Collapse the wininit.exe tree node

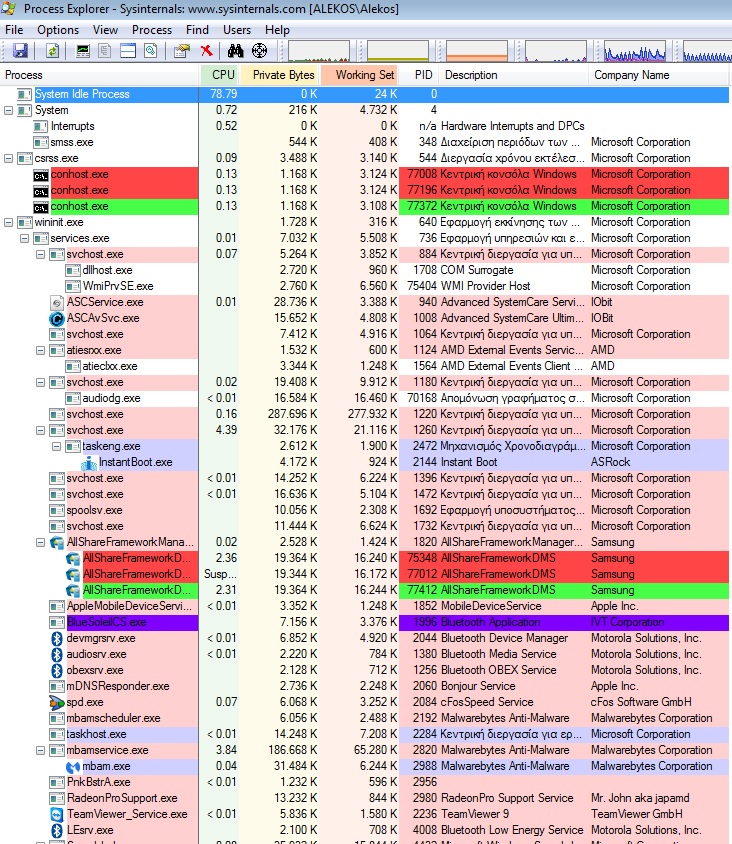coord(8,222)
